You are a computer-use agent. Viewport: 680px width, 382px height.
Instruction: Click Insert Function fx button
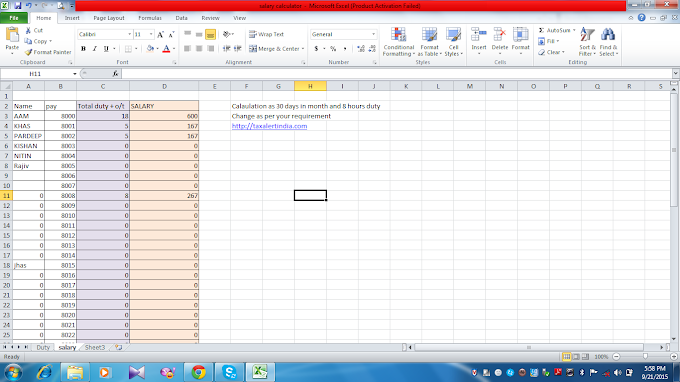(115, 74)
